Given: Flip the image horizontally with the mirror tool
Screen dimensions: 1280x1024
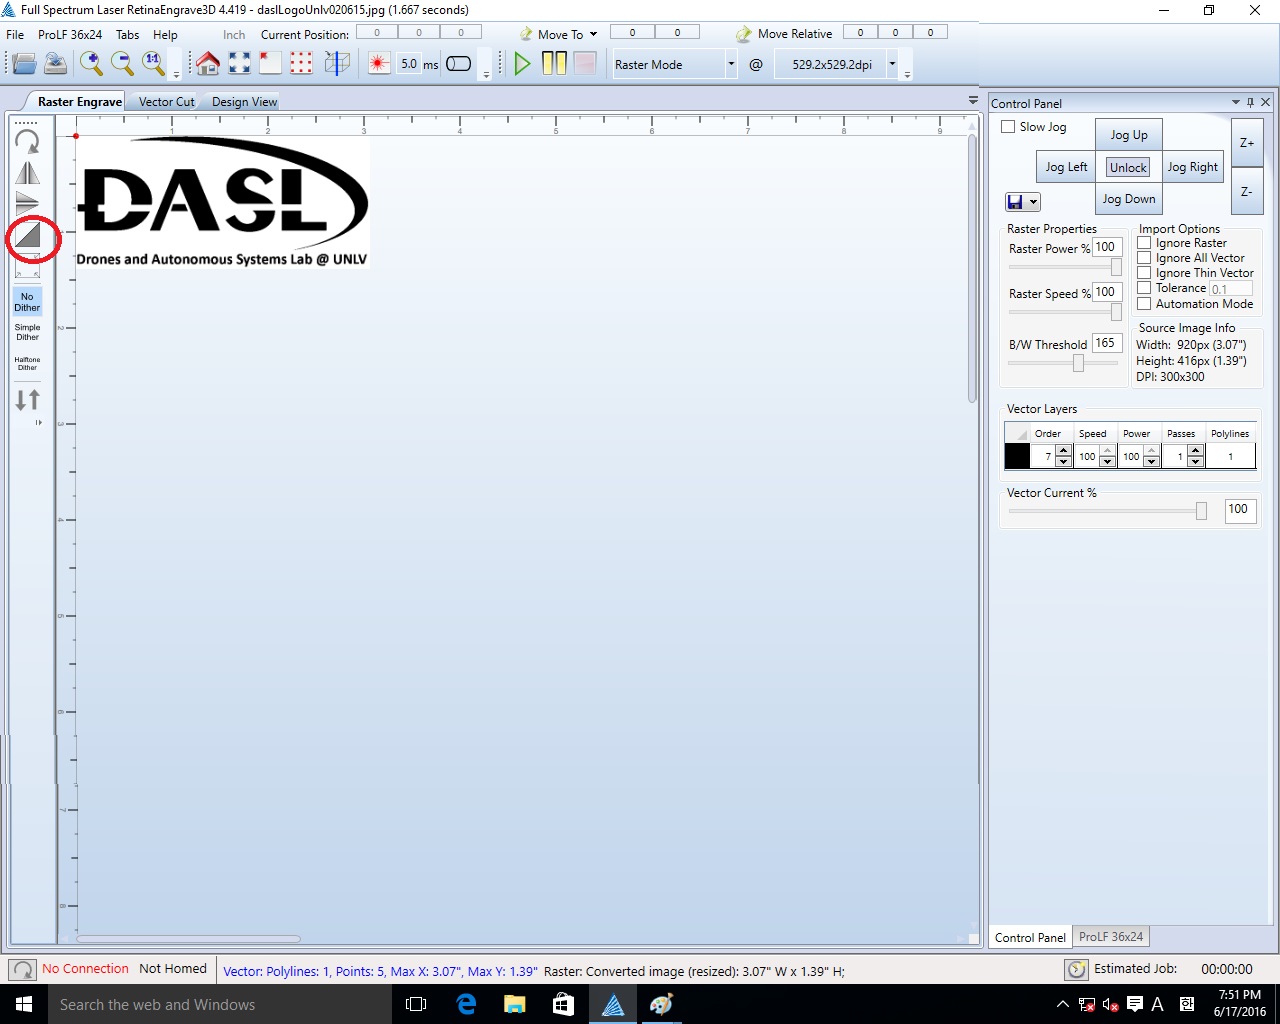Looking at the screenshot, I should coord(27,173).
